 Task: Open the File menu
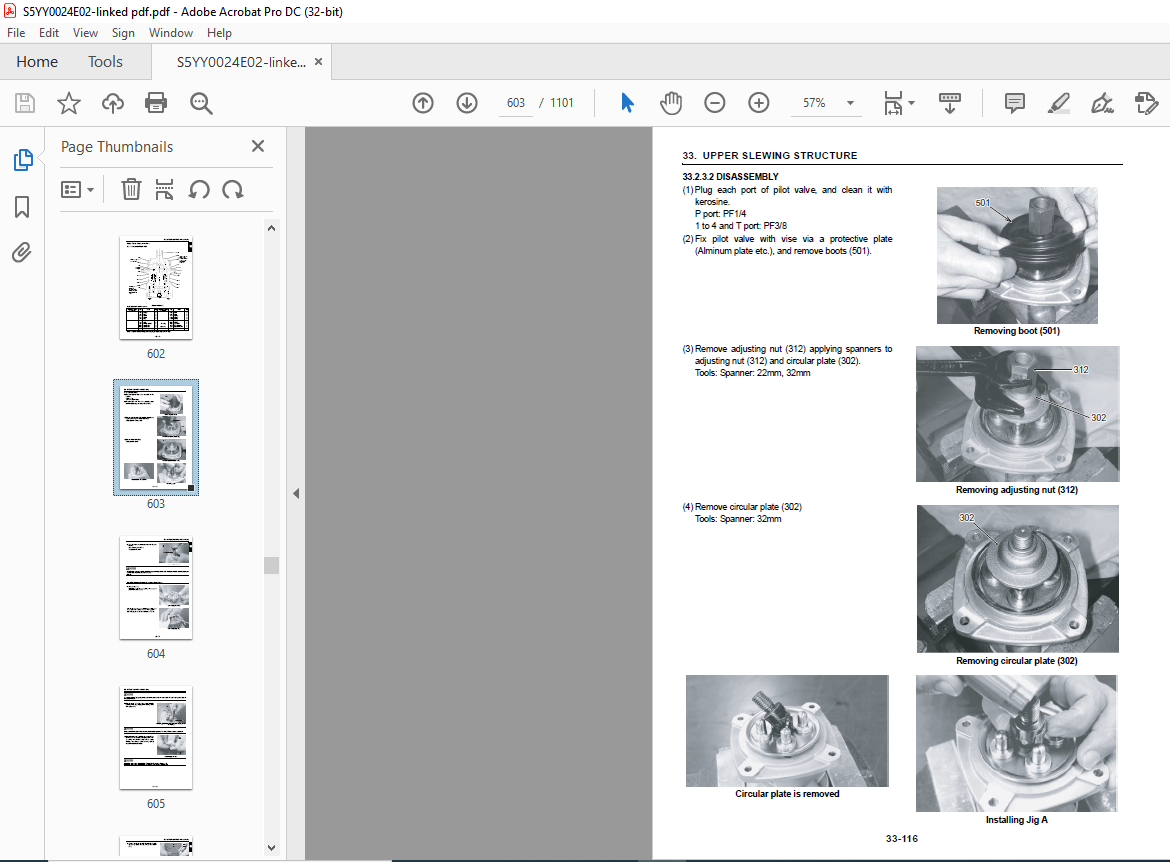pos(16,33)
